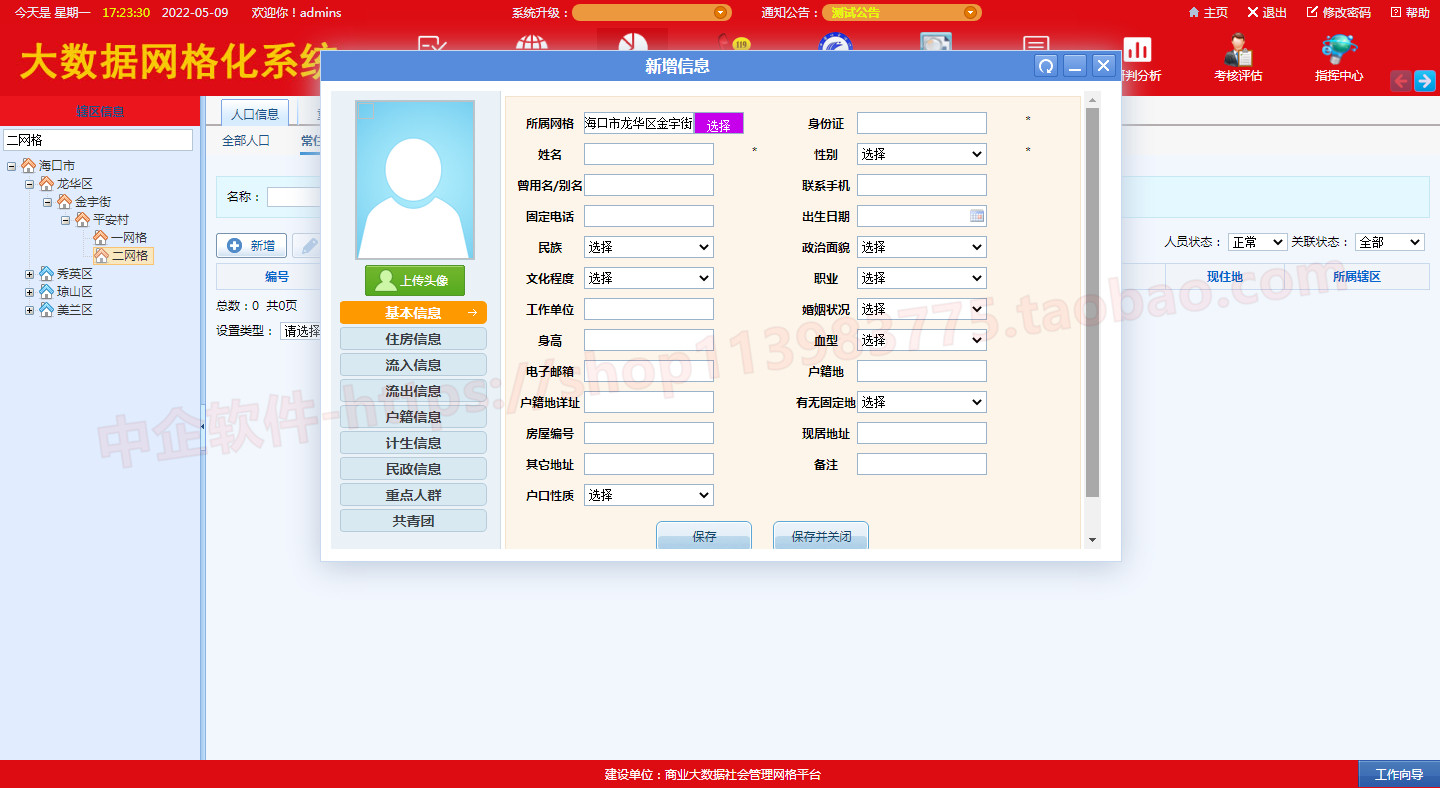Click the refresh icon in dialog title bar
The image size is (1440, 788).
coord(1046,66)
